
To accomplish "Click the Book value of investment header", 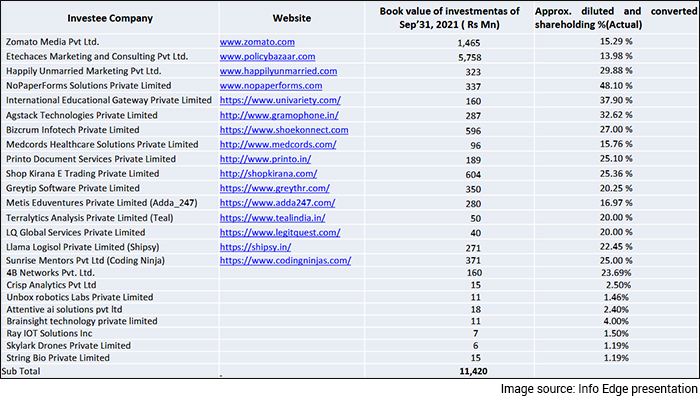I will pos(450,18).
